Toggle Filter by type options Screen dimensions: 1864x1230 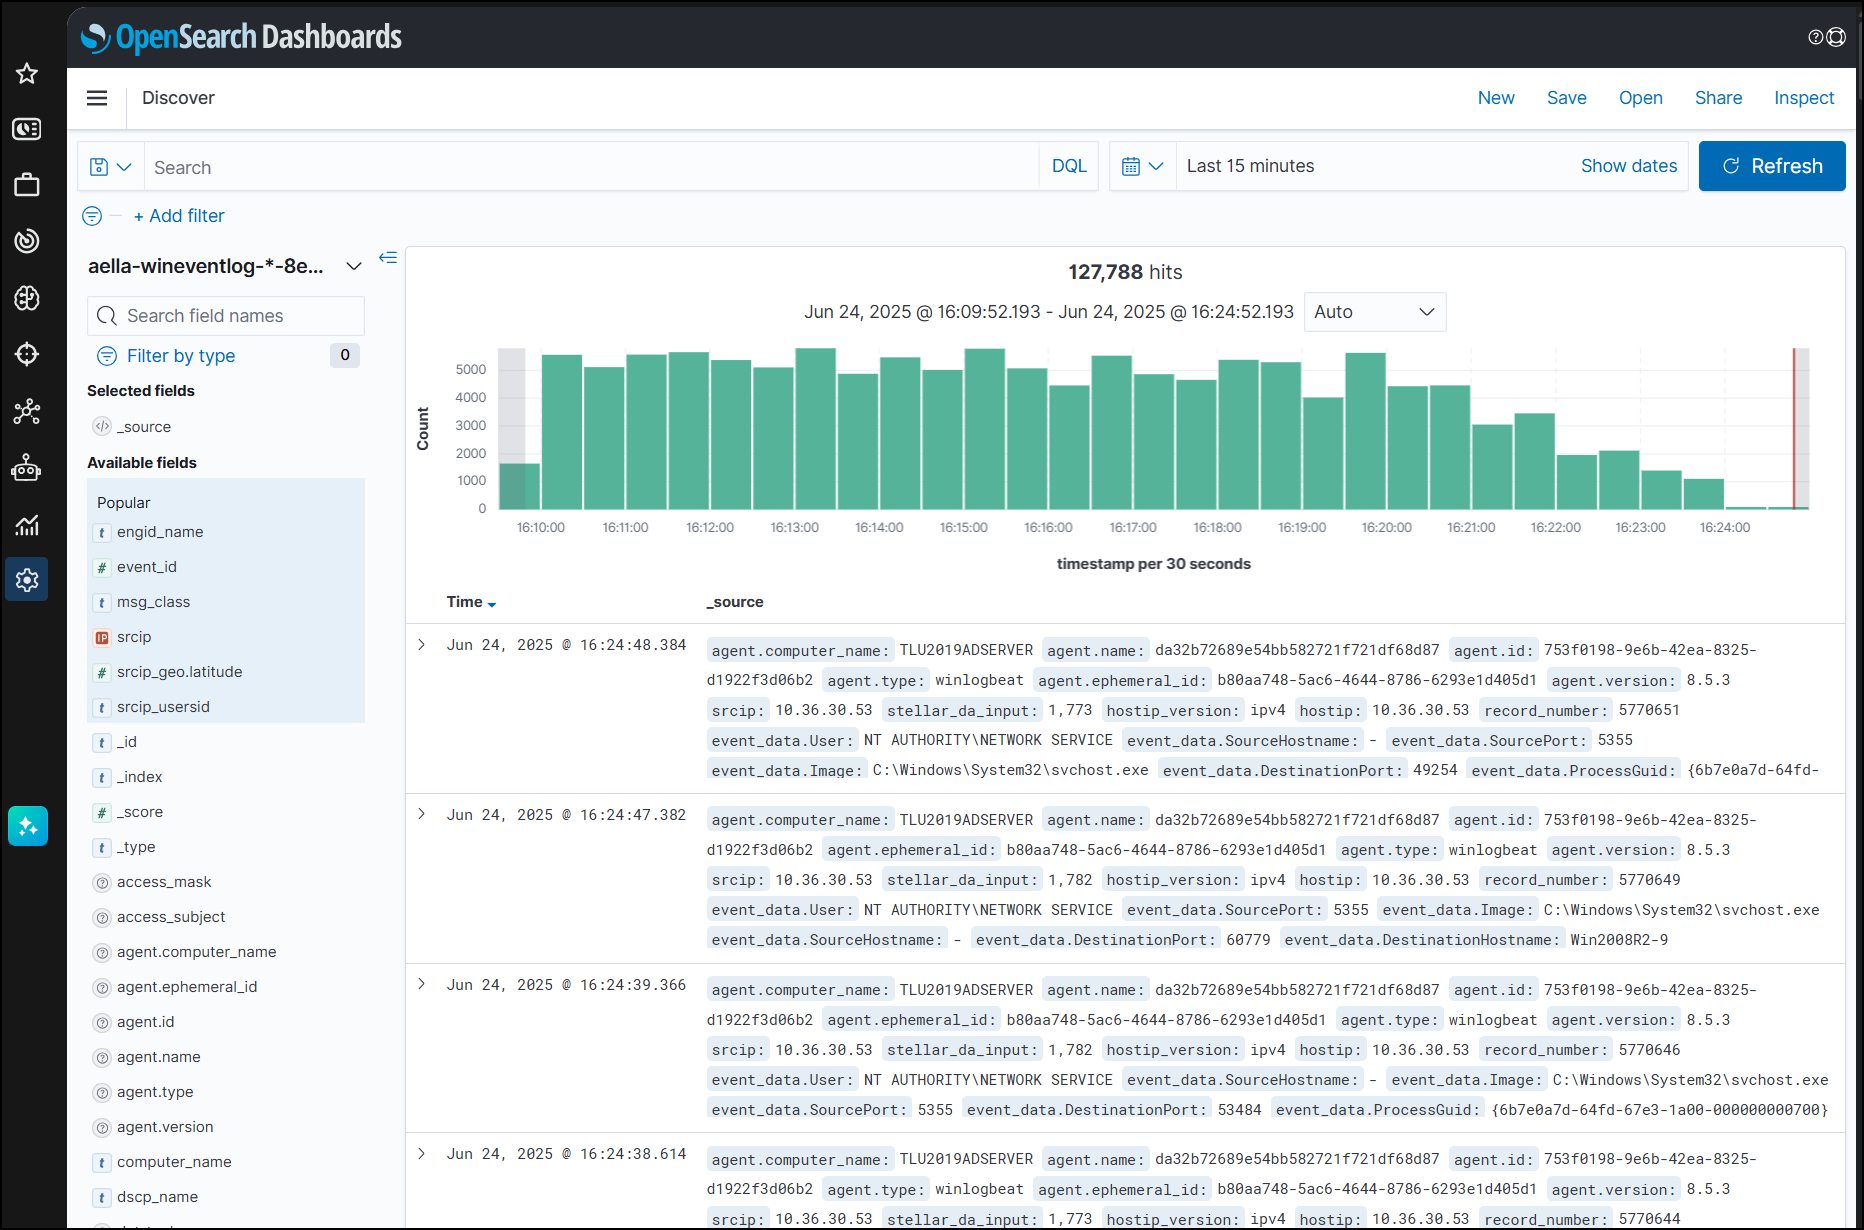click(180, 356)
